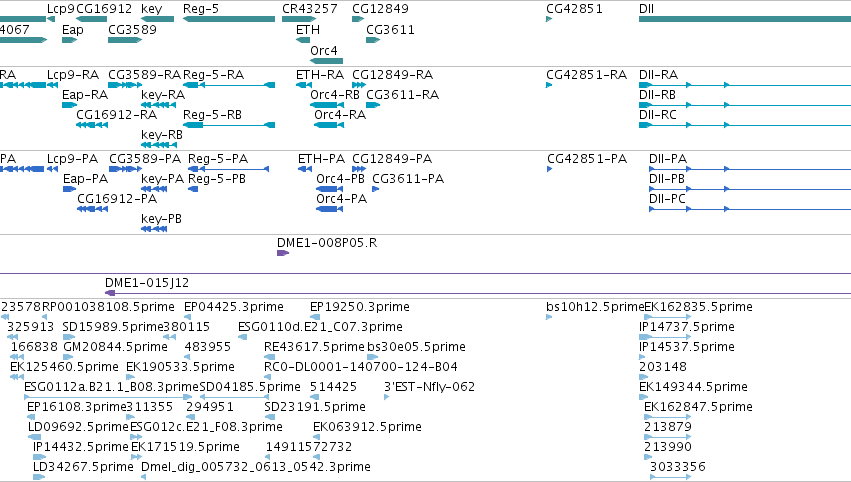Click protein Dll-PA
This screenshot has height=482, width=851.
[x=668, y=159]
